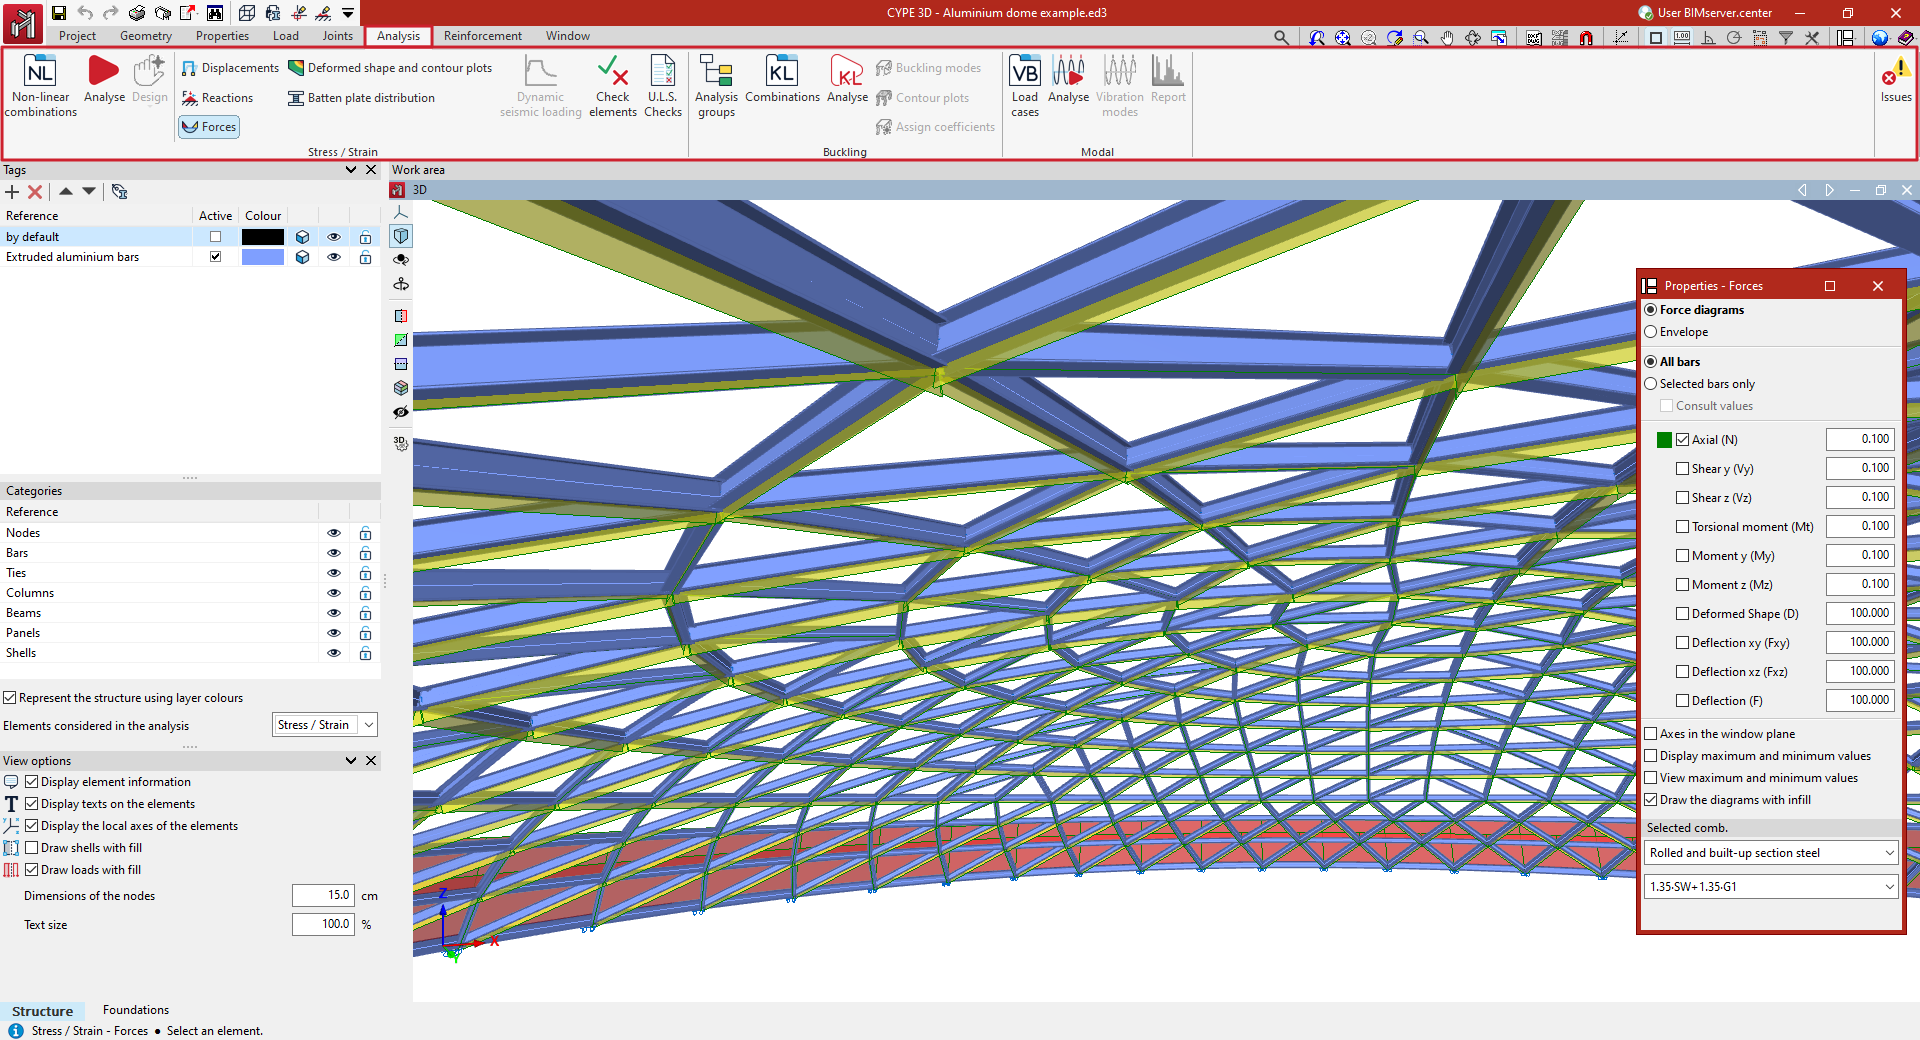Open the 1.35·SW+1.35·G1 combination dropdown
This screenshot has width=1920, height=1040.
[x=1770, y=887]
